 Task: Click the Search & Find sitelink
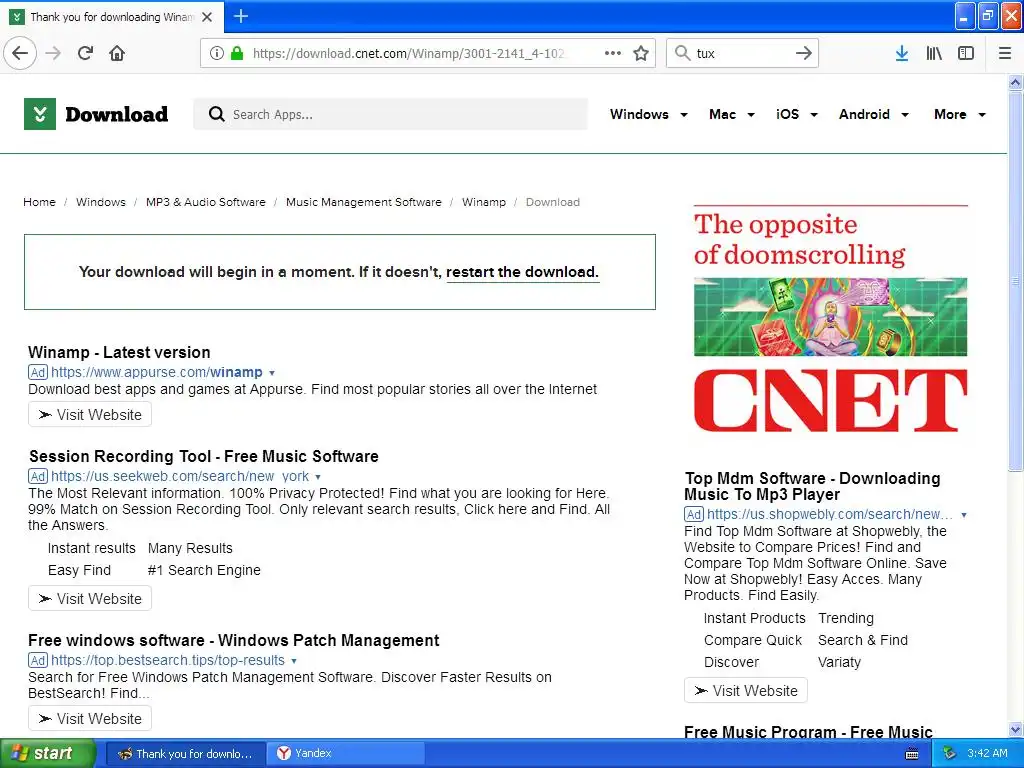[863, 640]
